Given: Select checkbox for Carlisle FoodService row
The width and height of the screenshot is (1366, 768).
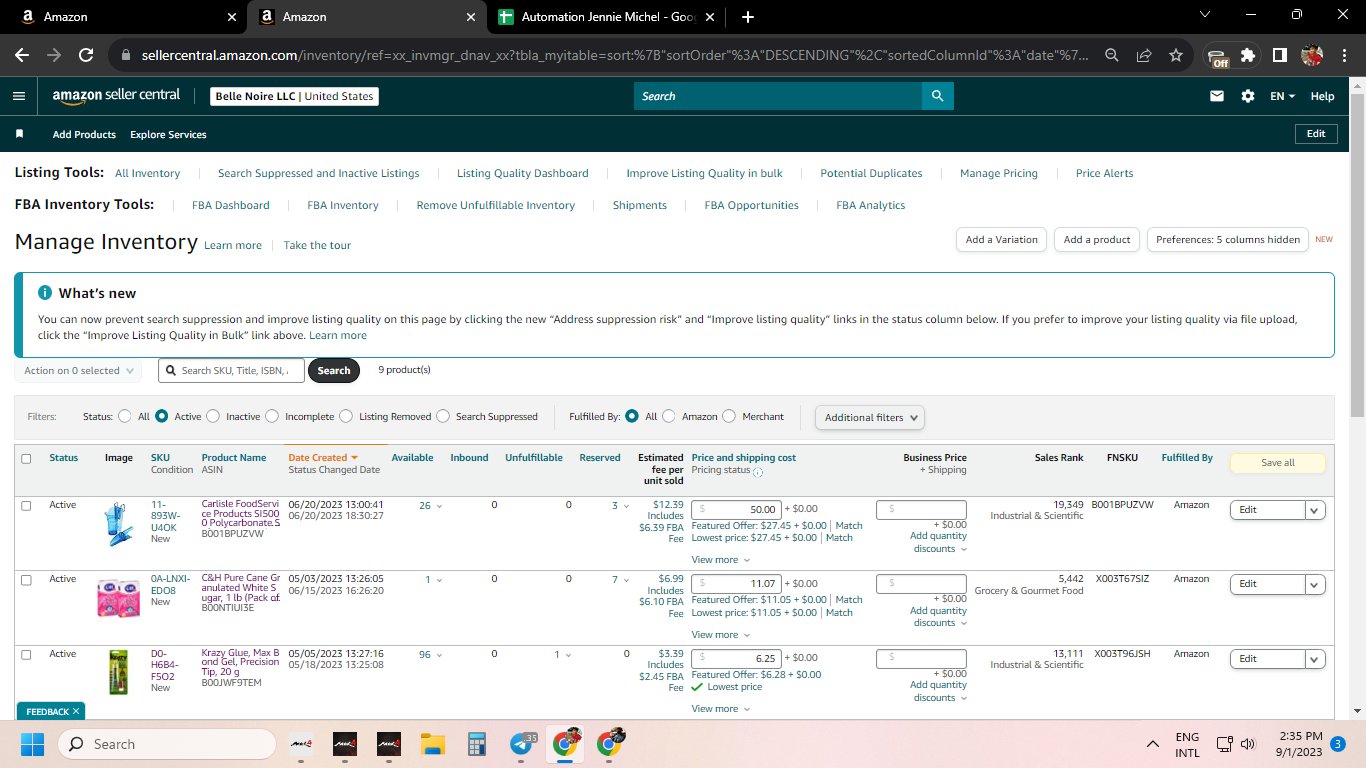Looking at the screenshot, I should pos(26,506).
